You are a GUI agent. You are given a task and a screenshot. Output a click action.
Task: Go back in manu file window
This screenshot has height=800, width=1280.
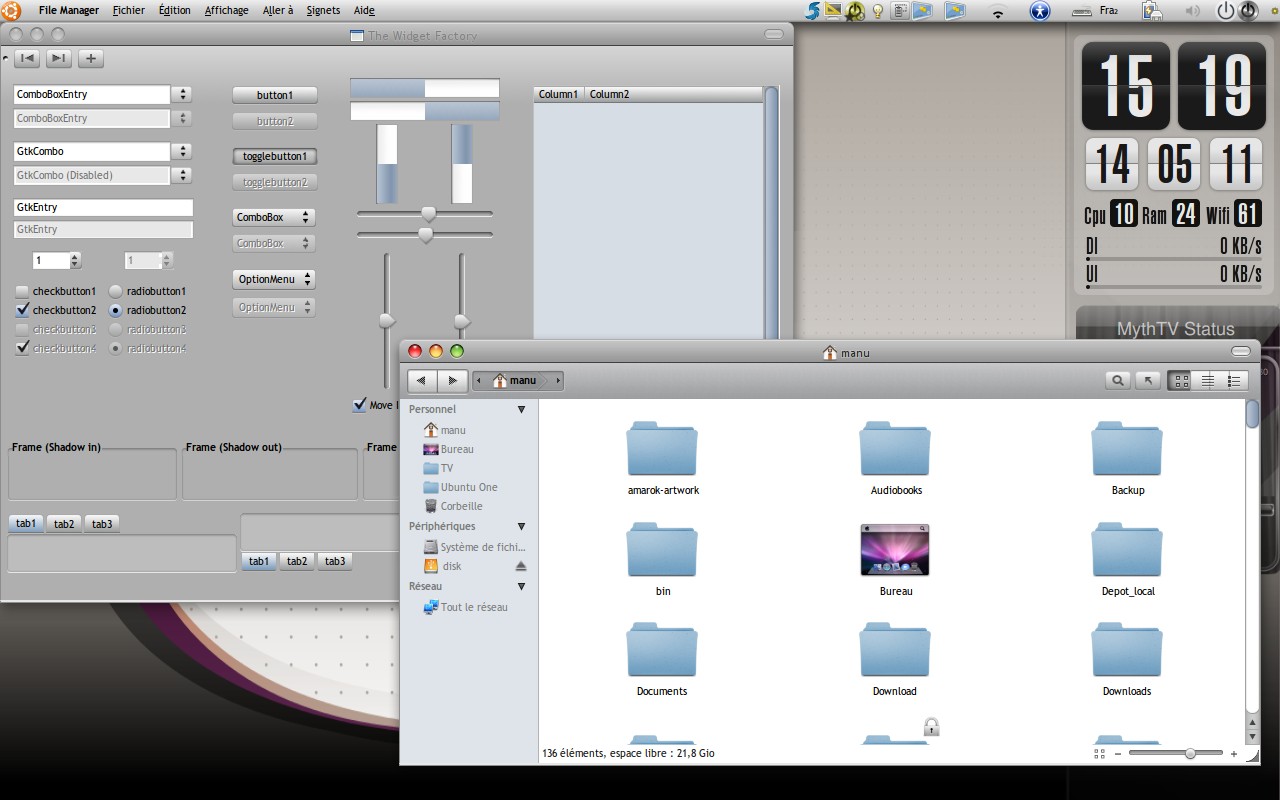point(422,380)
